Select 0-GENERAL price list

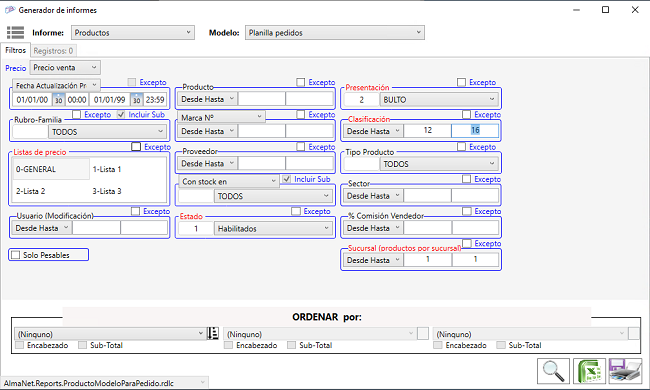click(51, 169)
